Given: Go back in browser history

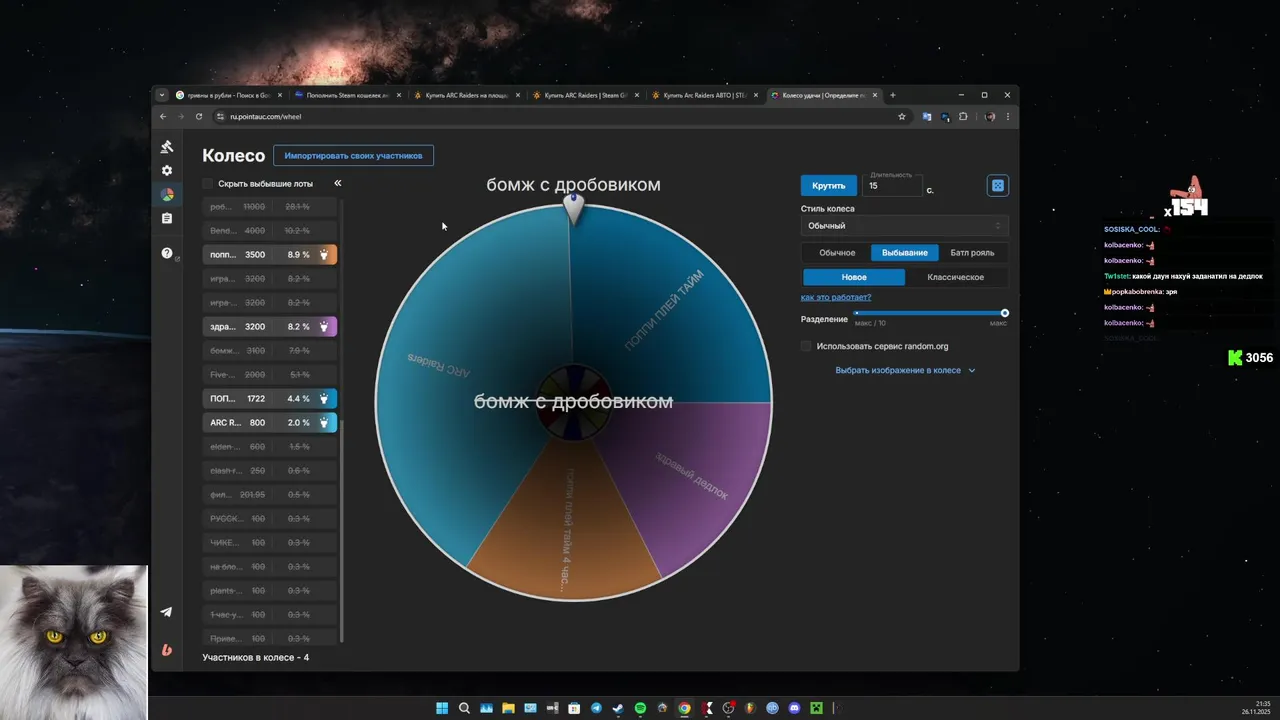Looking at the screenshot, I should coord(163,117).
